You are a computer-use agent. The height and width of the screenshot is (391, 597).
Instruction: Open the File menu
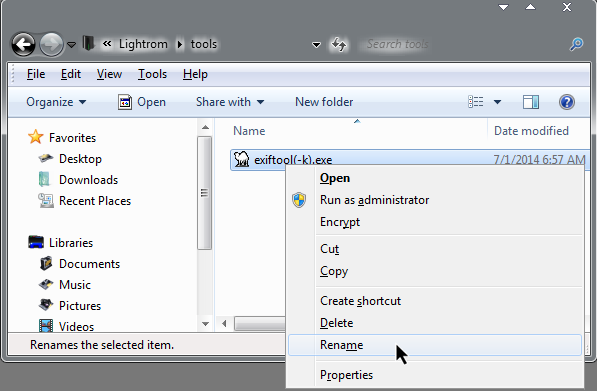coord(36,74)
